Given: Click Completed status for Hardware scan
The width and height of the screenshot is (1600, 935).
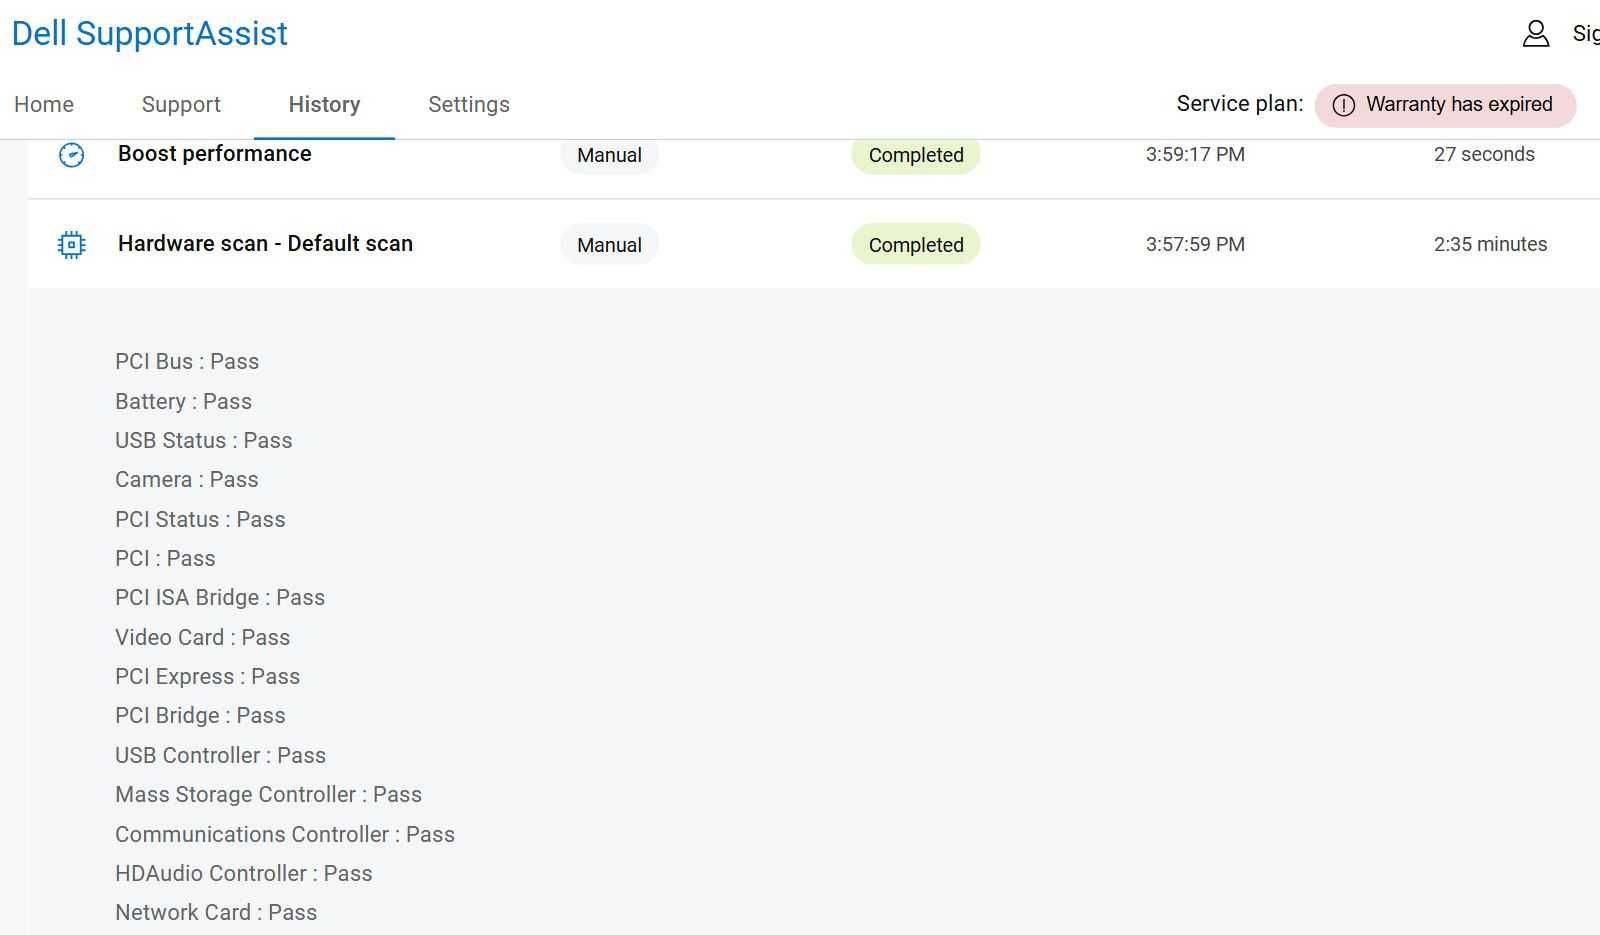Looking at the screenshot, I should (x=915, y=245).
